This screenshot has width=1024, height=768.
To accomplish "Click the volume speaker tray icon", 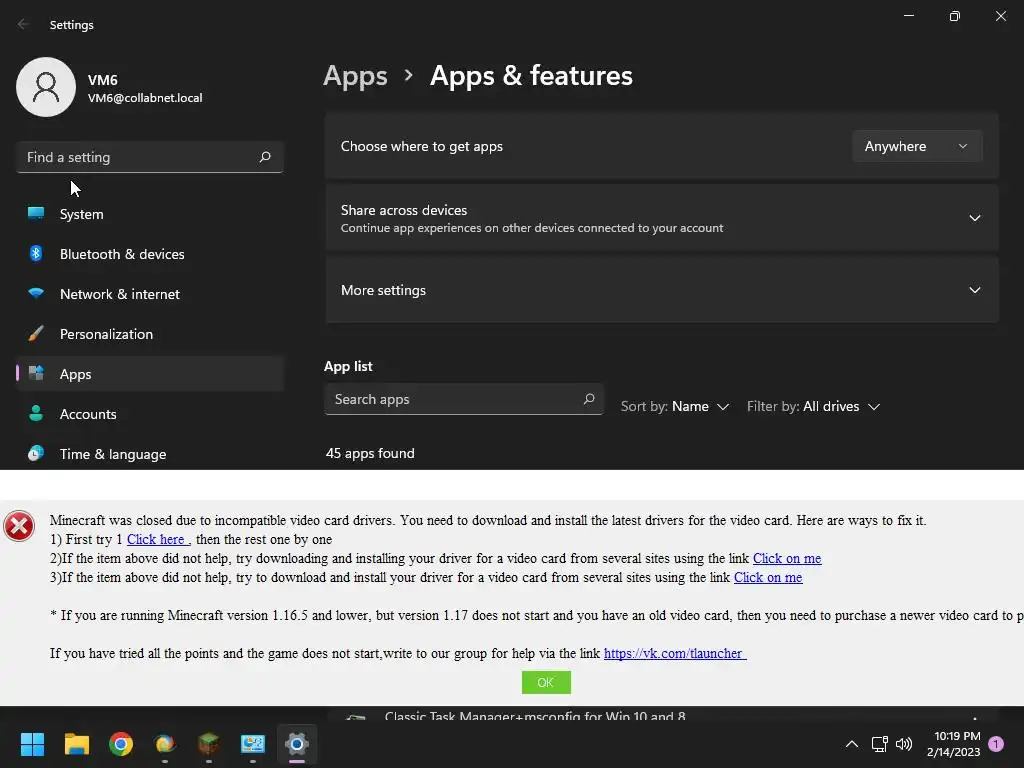I will [x=904, y=744].
